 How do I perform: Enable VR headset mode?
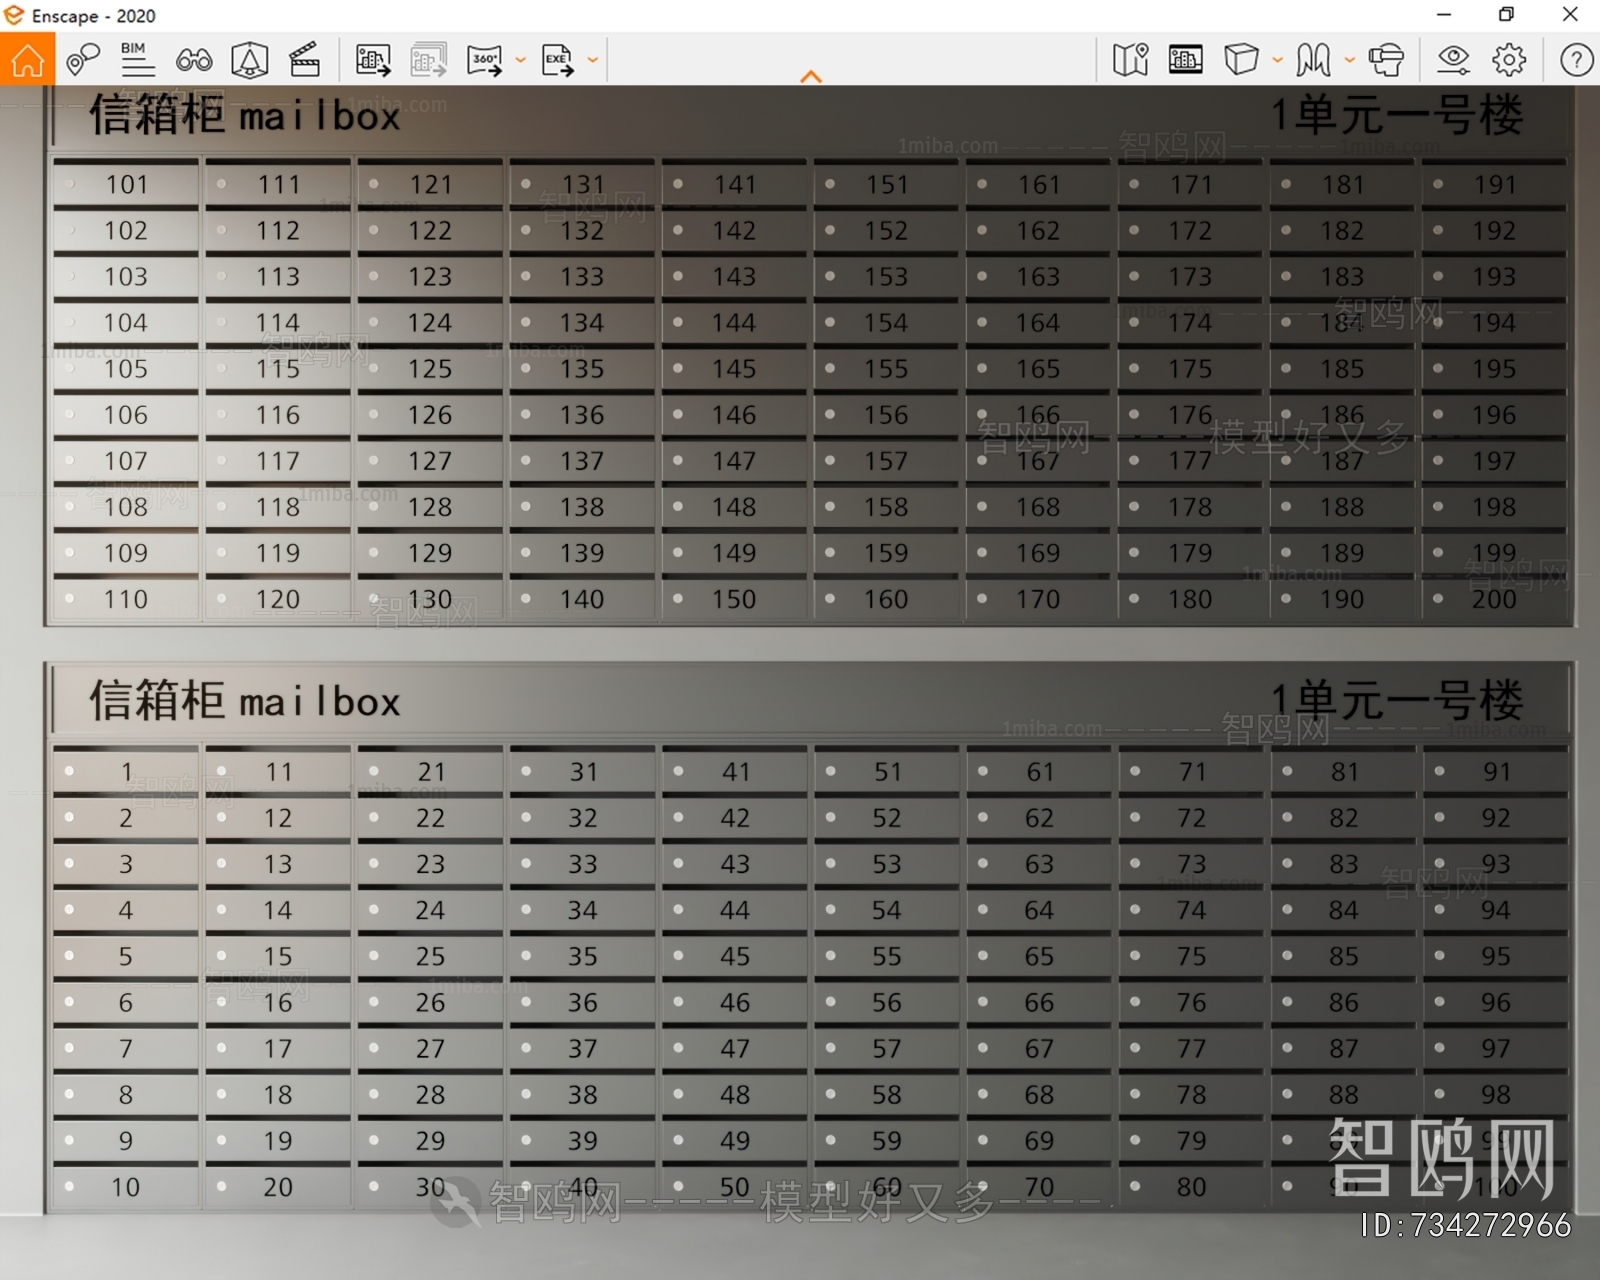pos(1386,60)
